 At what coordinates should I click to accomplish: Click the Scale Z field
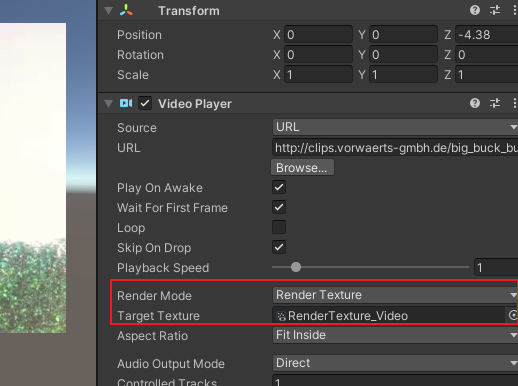click(x=487, y=74)
